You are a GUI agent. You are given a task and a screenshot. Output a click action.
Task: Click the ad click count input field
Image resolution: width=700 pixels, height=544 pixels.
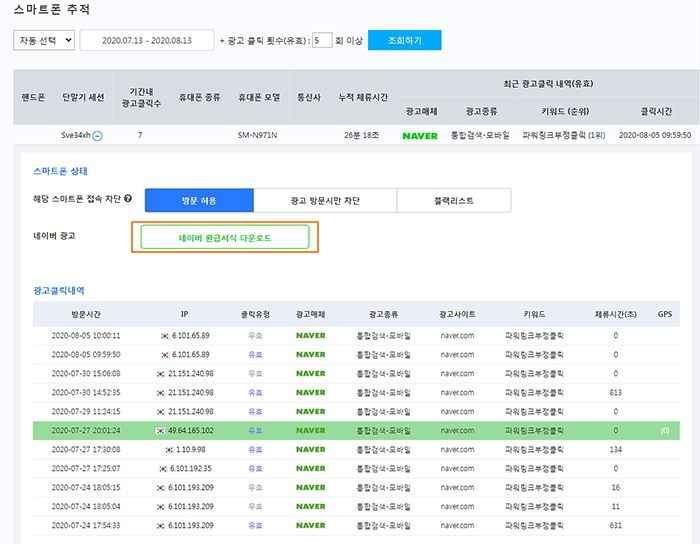pyautogui.click(x=322, y=40)
